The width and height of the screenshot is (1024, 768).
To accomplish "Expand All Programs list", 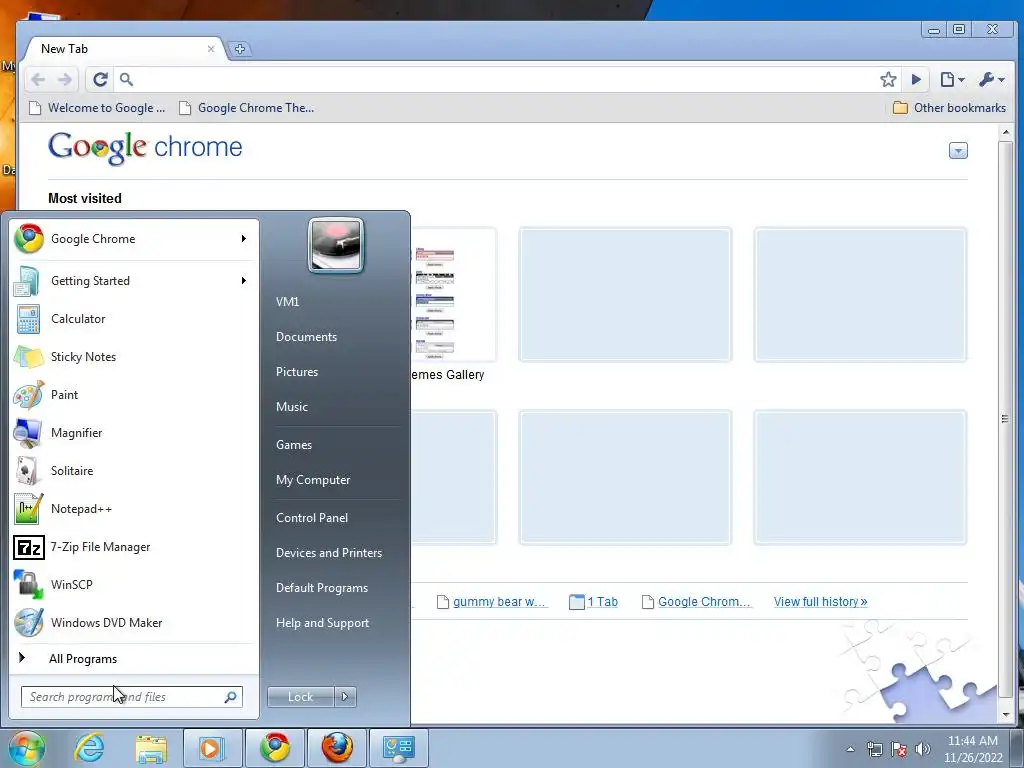I will tap(134, 659).
